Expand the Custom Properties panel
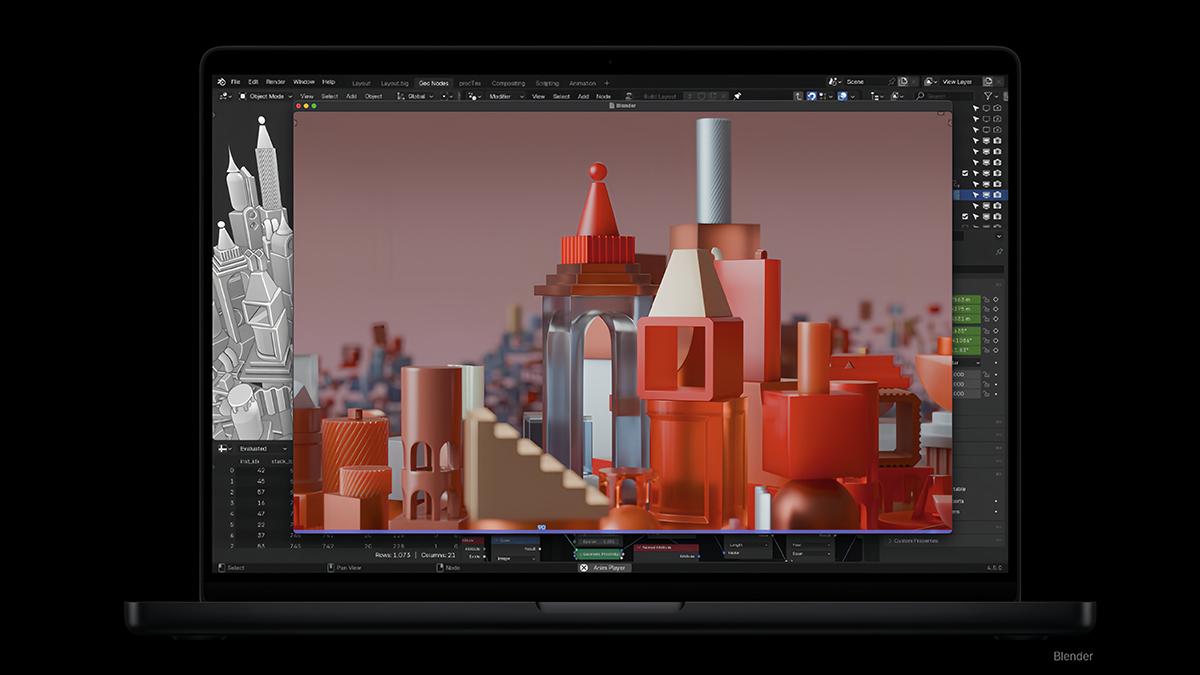 coord(914,541)
